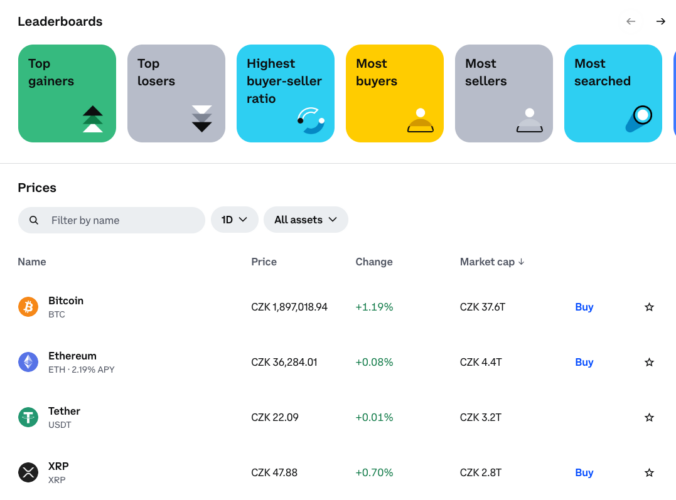Sort by Name column header
The height and width of the screenshot is (500, 676).
pyautogui.click(x=32, y=262)
